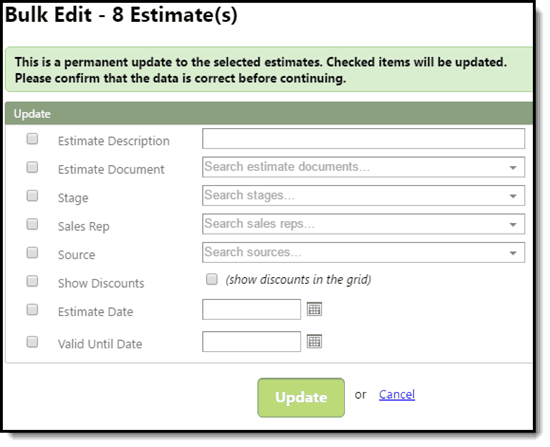
Task: Check the Show Discounts row checkbox
Action: click(x=32, y=281)
